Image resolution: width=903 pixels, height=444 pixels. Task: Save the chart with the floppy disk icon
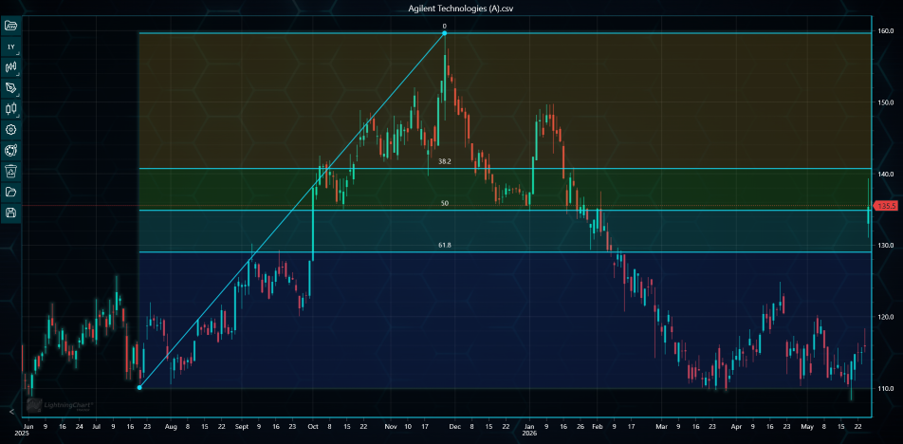pos(11,213)
